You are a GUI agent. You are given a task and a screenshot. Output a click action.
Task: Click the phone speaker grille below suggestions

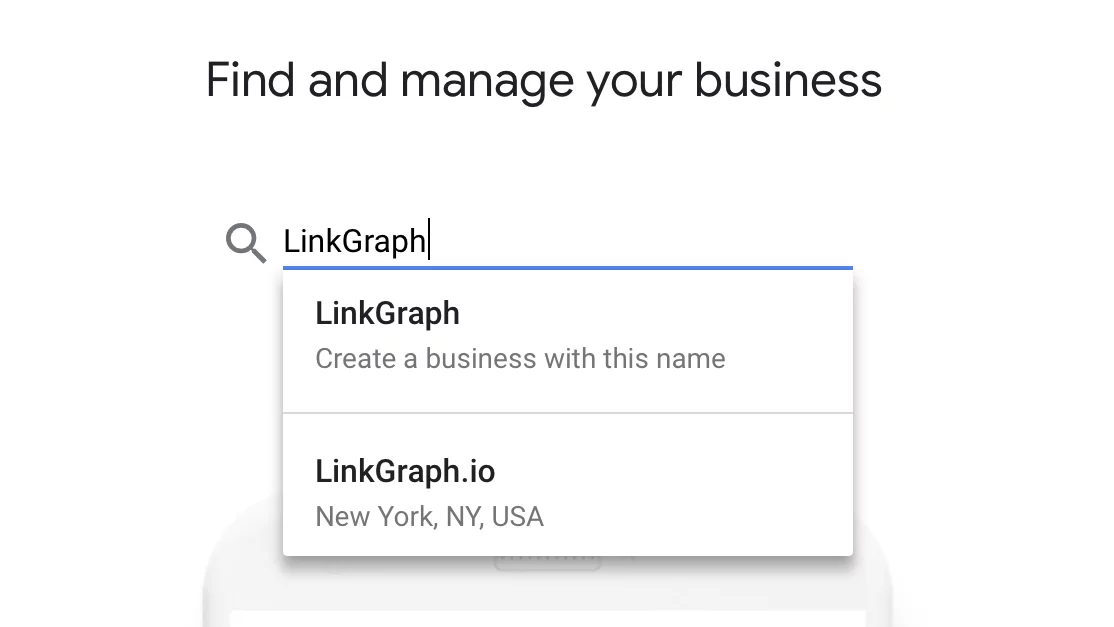(548, 562)
